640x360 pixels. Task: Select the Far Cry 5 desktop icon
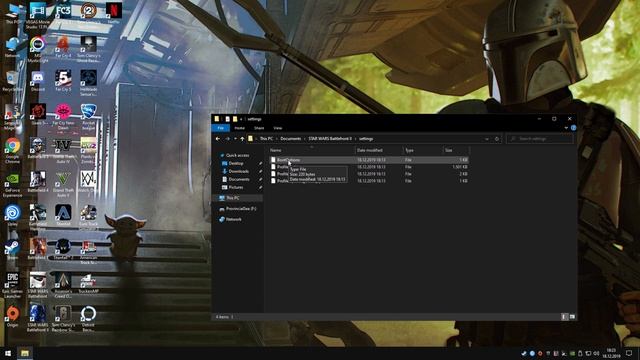[x=63, y=80]
